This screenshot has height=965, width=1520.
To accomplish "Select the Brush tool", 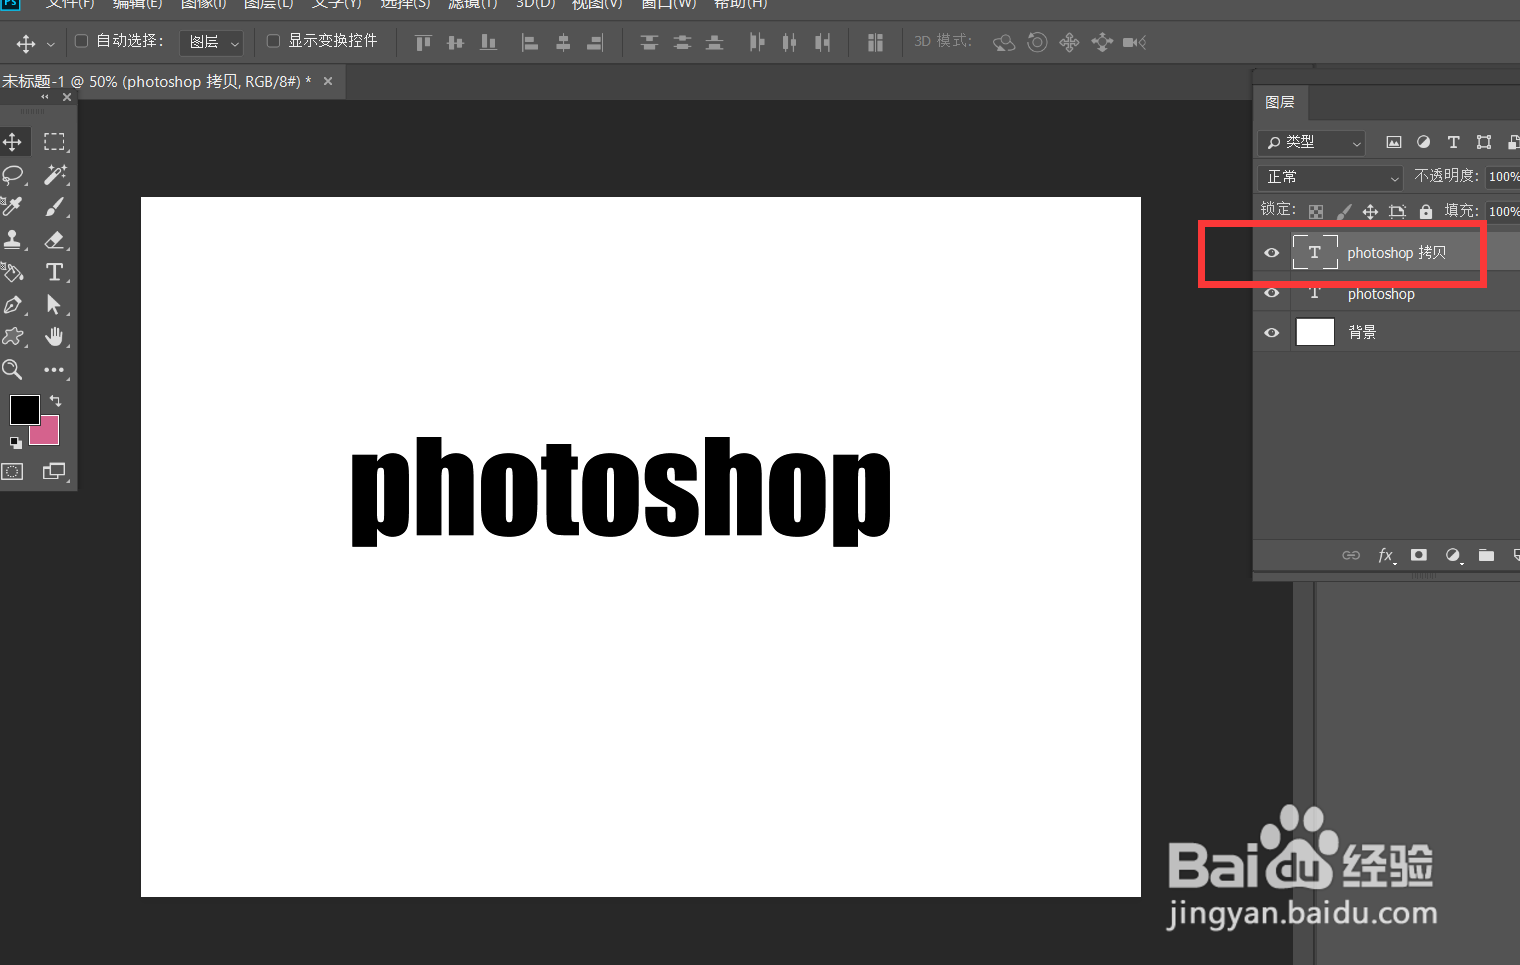I will (x=54, y=207).
